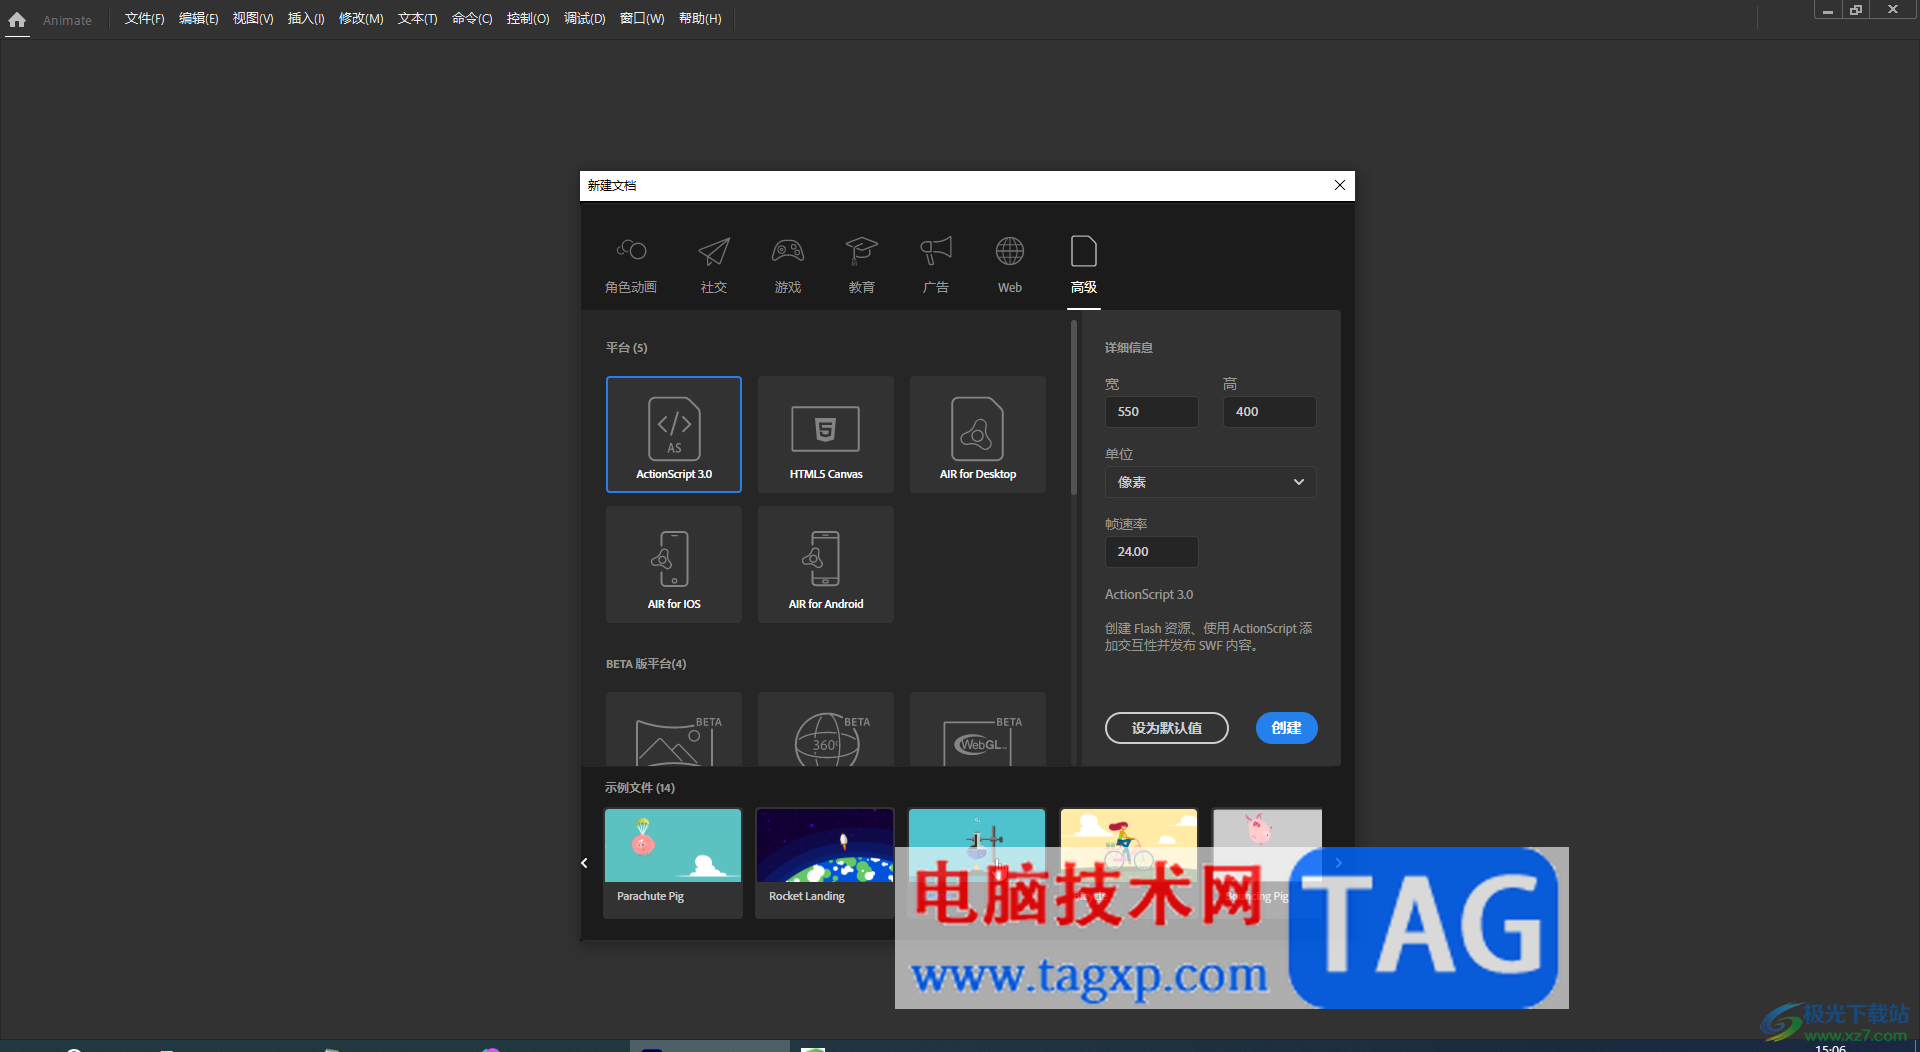Click the previous samples arrow
This screenshot has width=1920, height=1052.
tap(585, 863)
